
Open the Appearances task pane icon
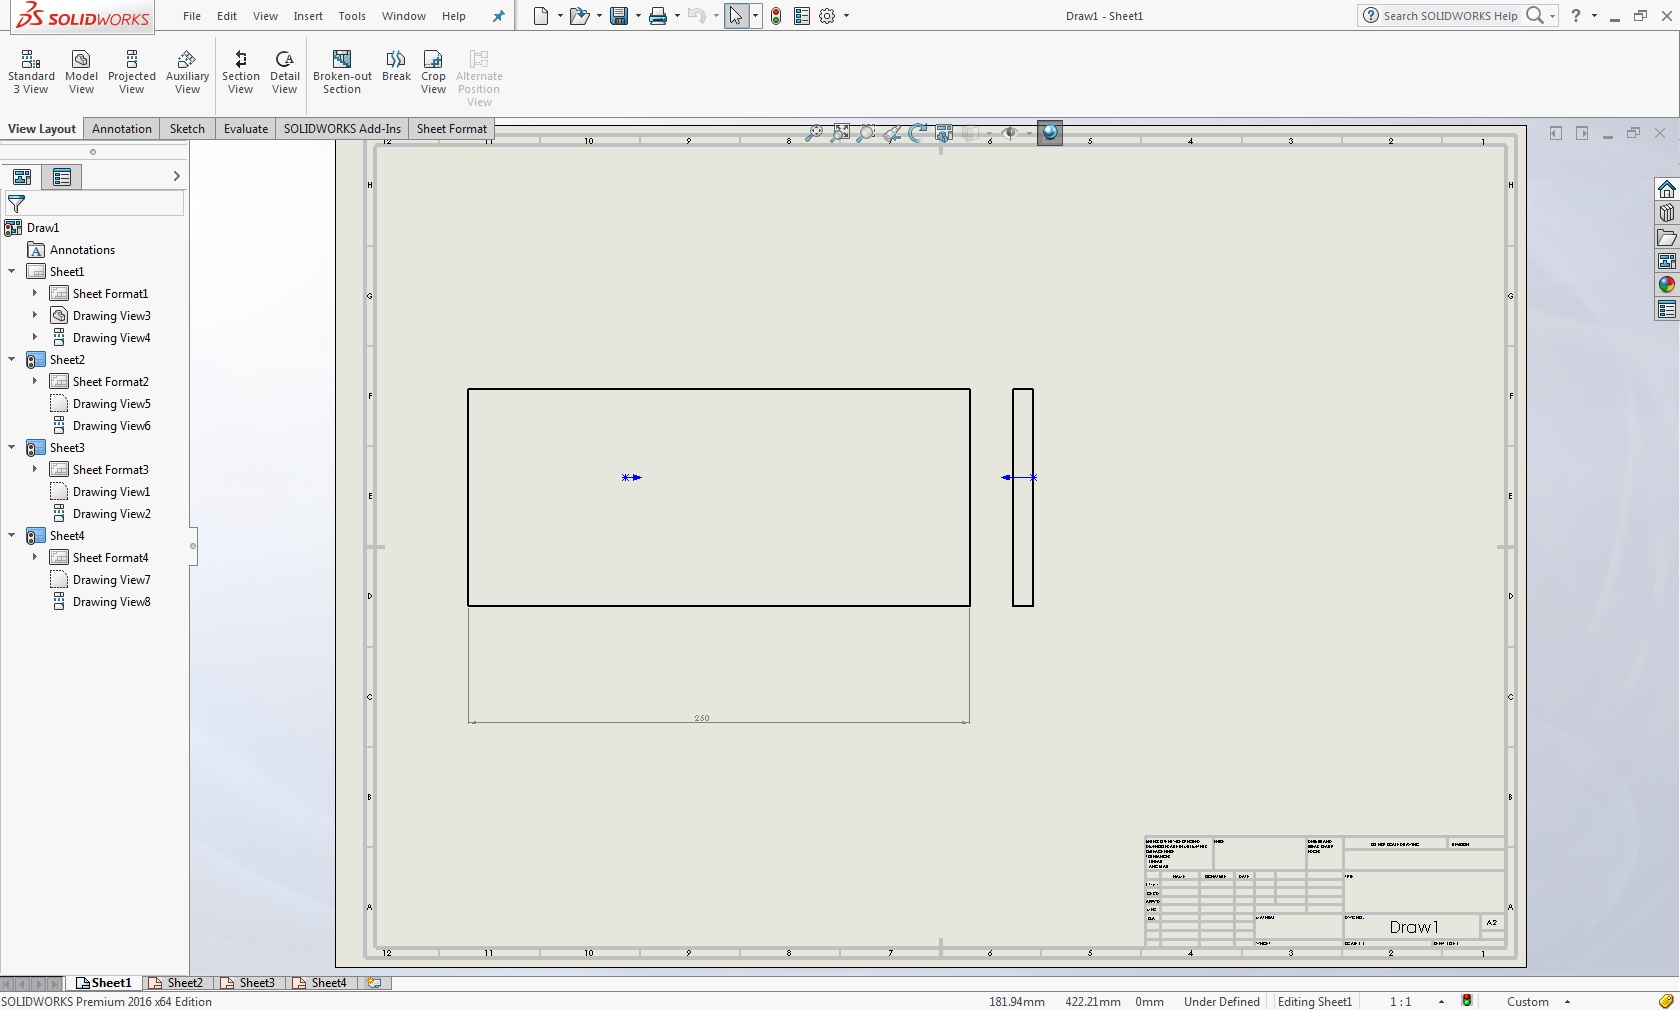pos(1666,285)
